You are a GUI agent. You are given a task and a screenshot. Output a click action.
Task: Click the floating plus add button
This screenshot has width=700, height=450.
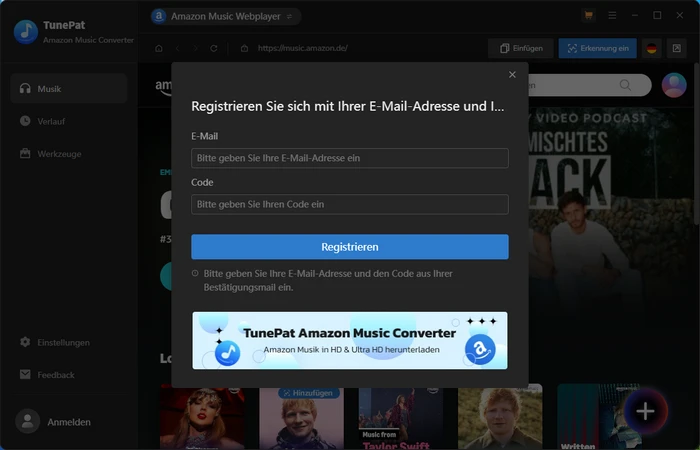coord(645,411)
